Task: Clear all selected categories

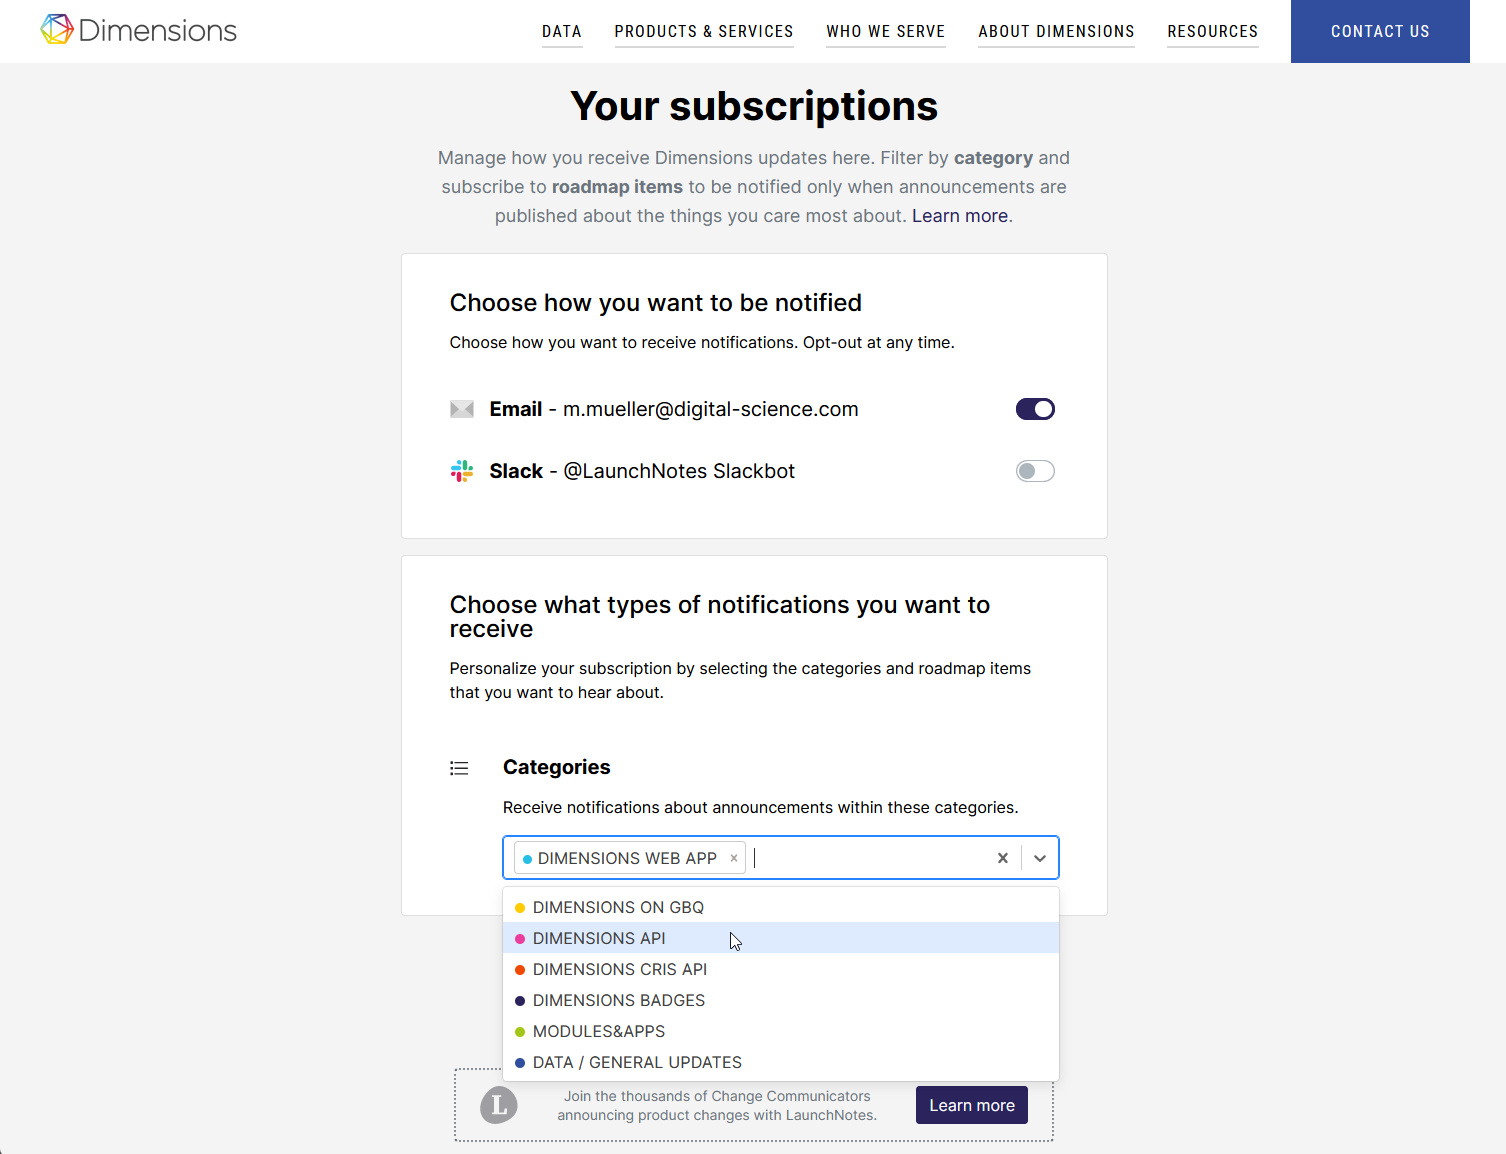Action: [x=1002, y=858]
